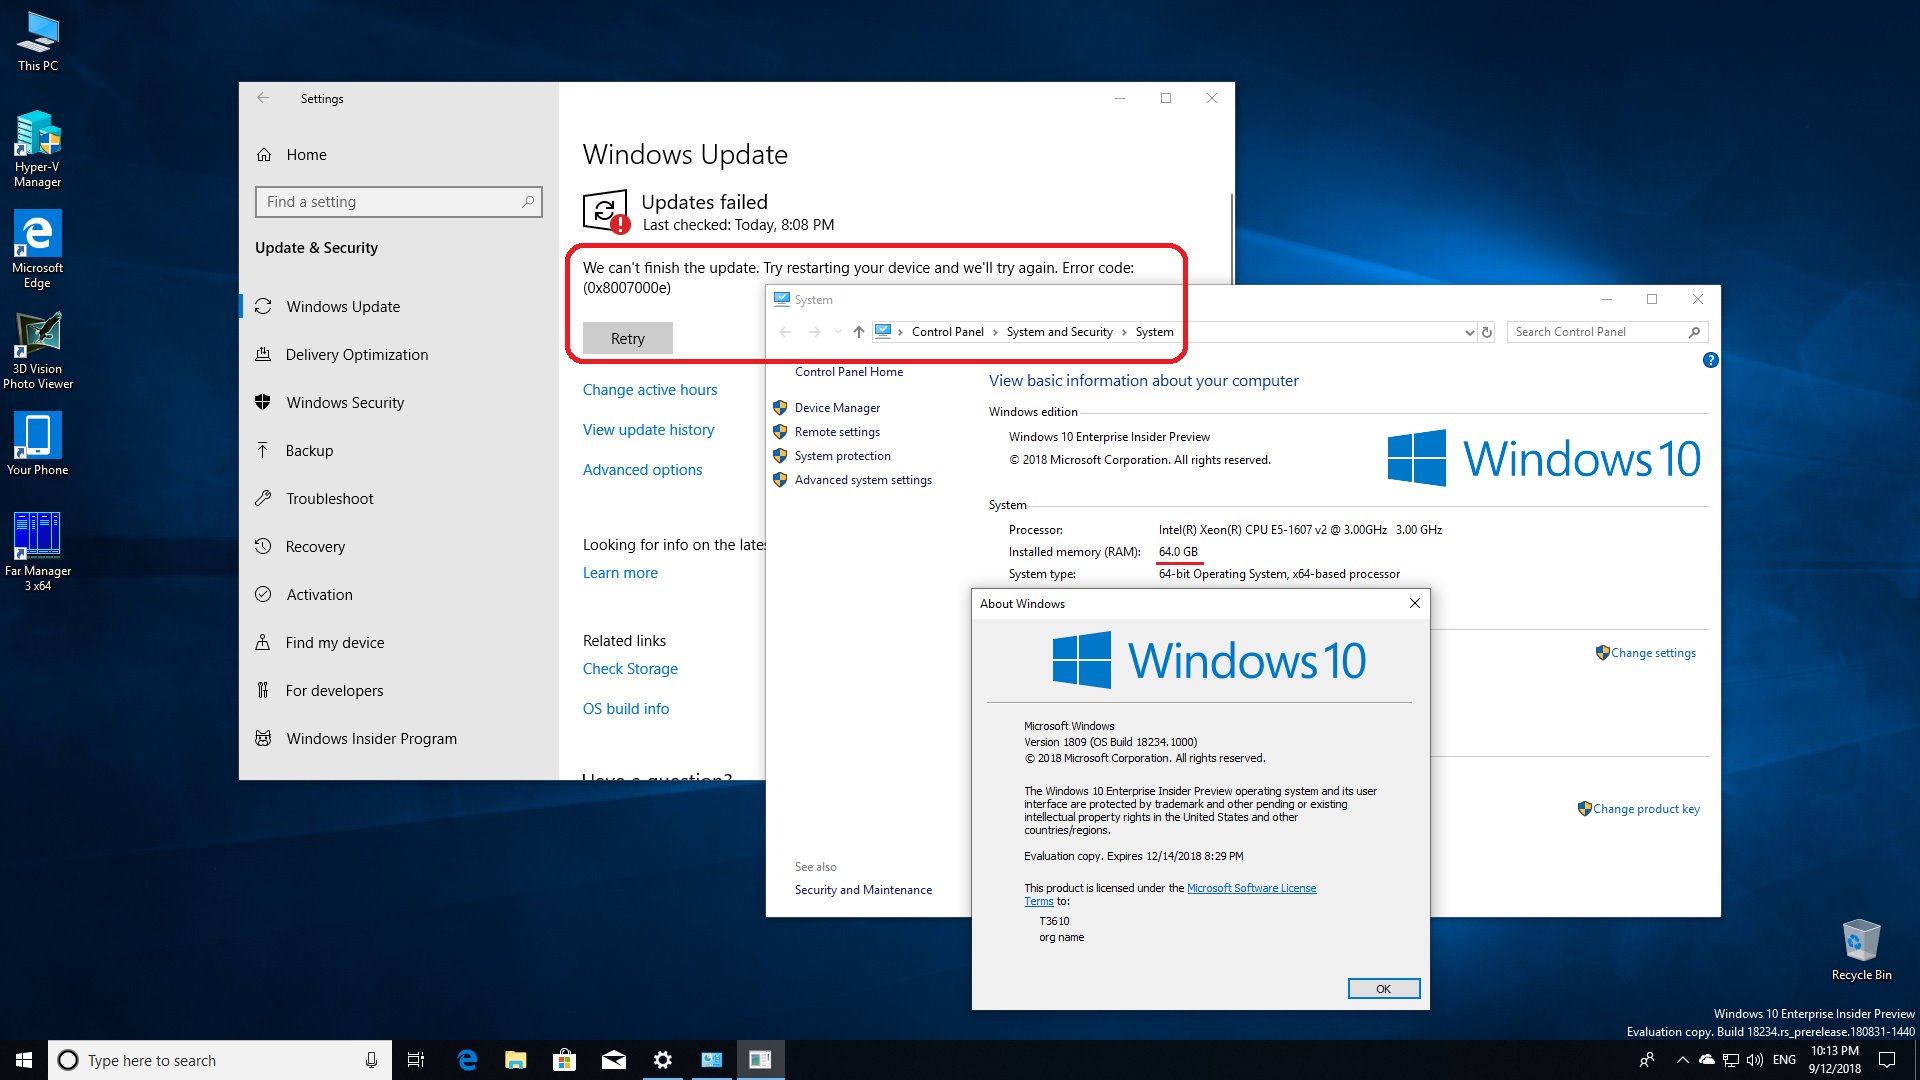Switch to System Control Panel taskbar icon

tap(711, 1060)
